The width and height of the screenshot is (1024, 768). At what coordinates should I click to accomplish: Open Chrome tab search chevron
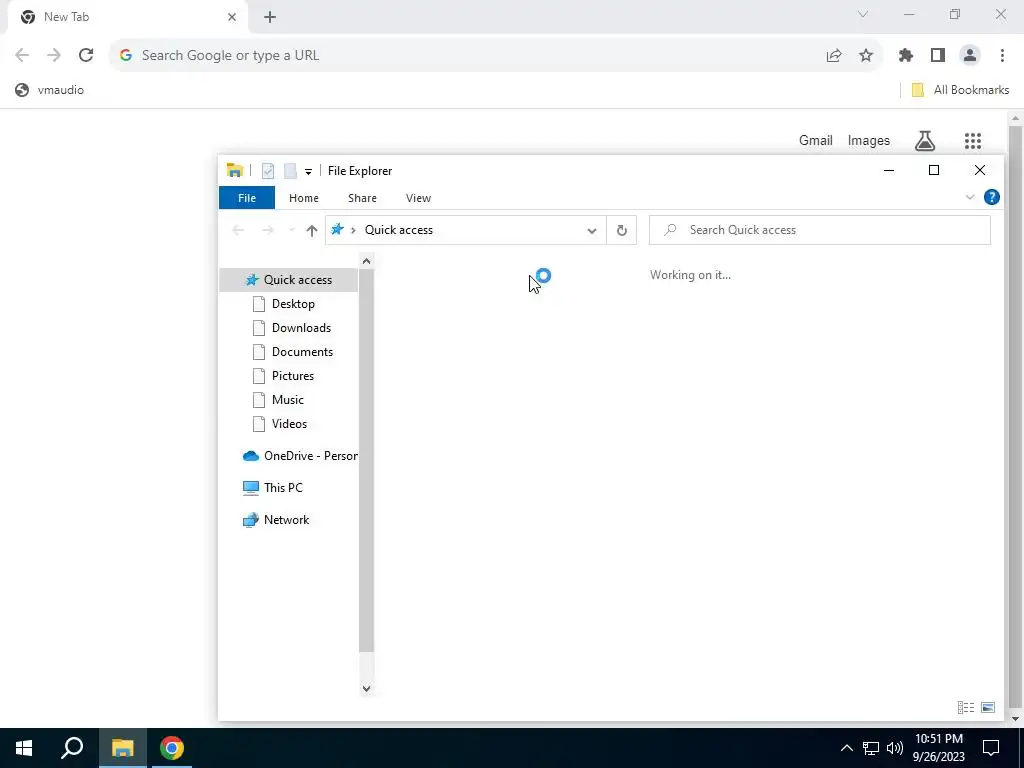pos(863,14)
